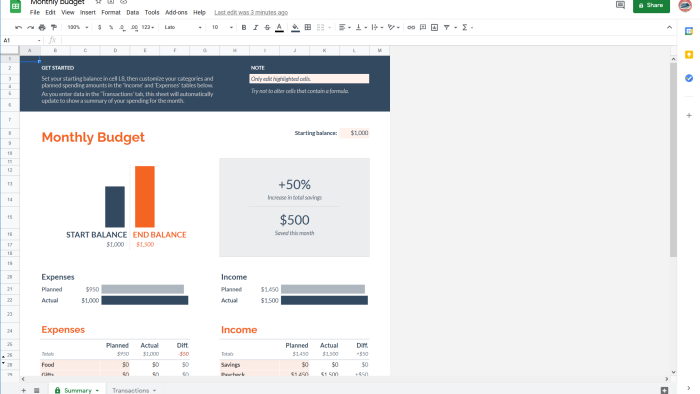This screenshot has height=394, width=700.
Task: Insert a comment
Action: [423, 28]
